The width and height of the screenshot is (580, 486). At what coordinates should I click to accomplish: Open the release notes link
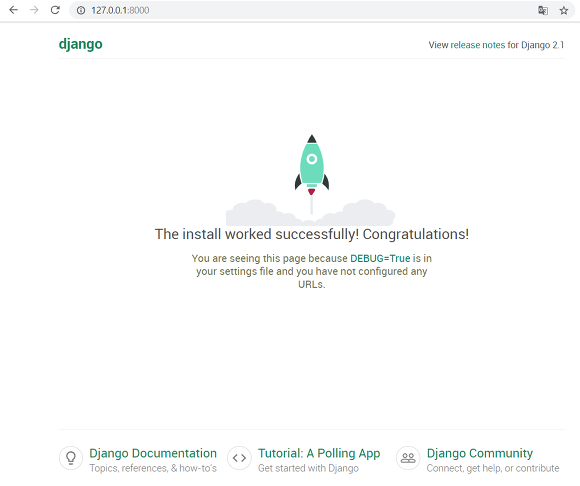pos(478,45)
